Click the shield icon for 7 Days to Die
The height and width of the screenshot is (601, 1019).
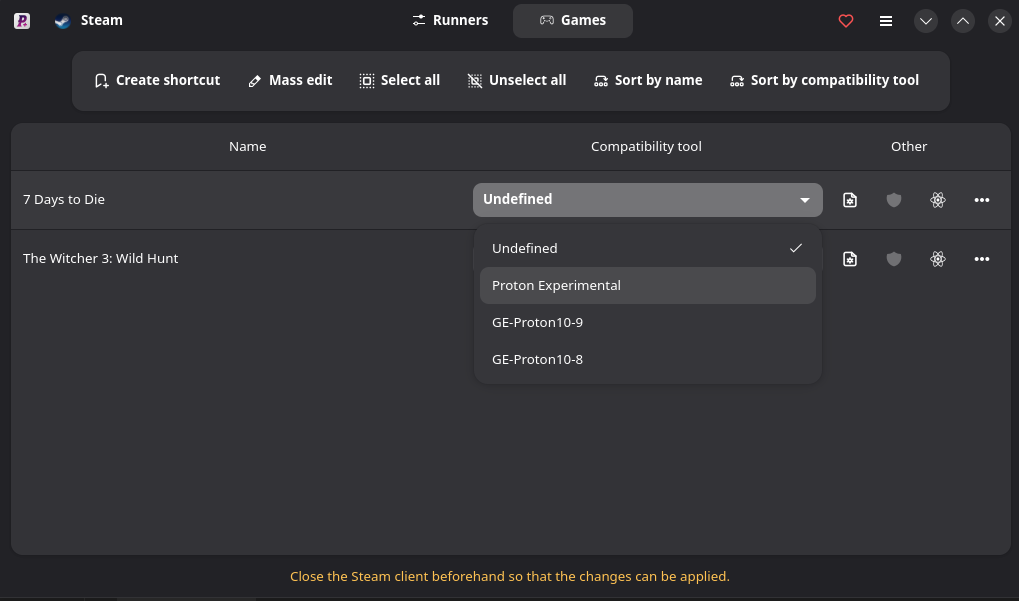click(x=894, y=200)
